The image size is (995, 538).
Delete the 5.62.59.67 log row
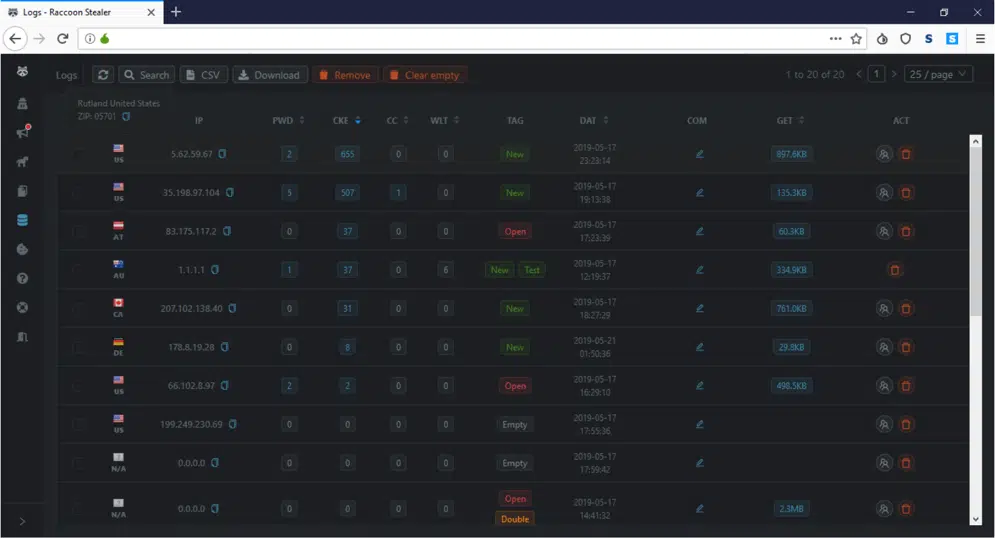pyautogui.click(x=906, y=154)
